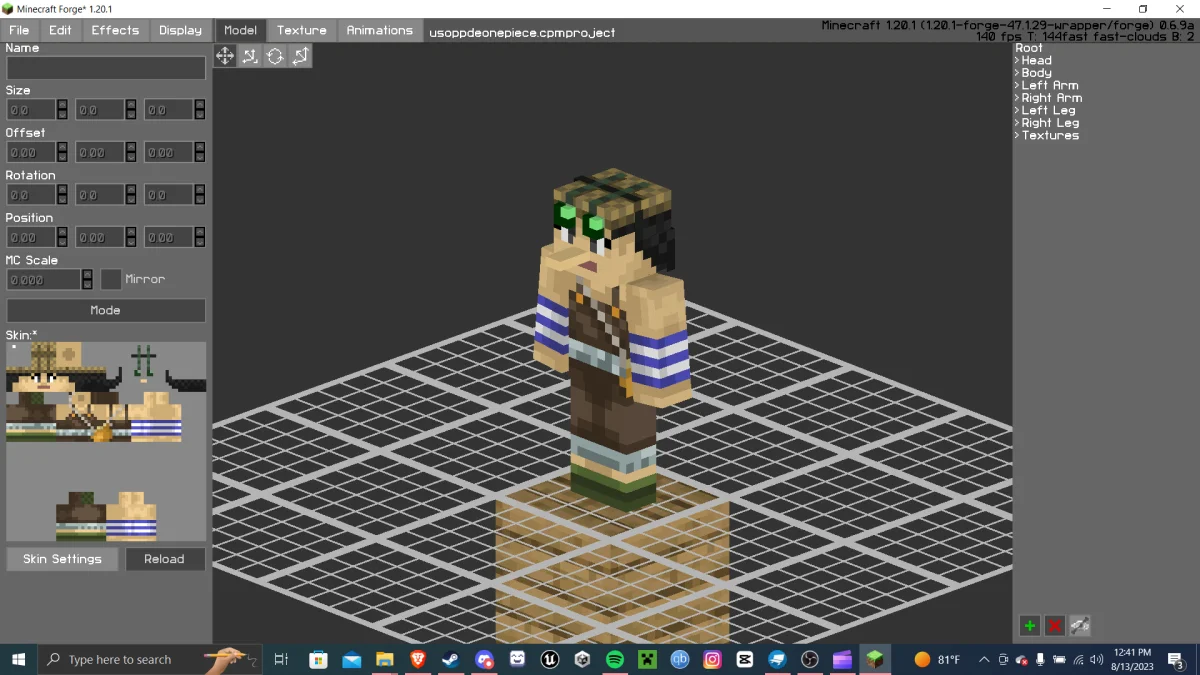Click the first Offset value field
The height and width of the screenshot is (675, 1200).
click(31, 152)
